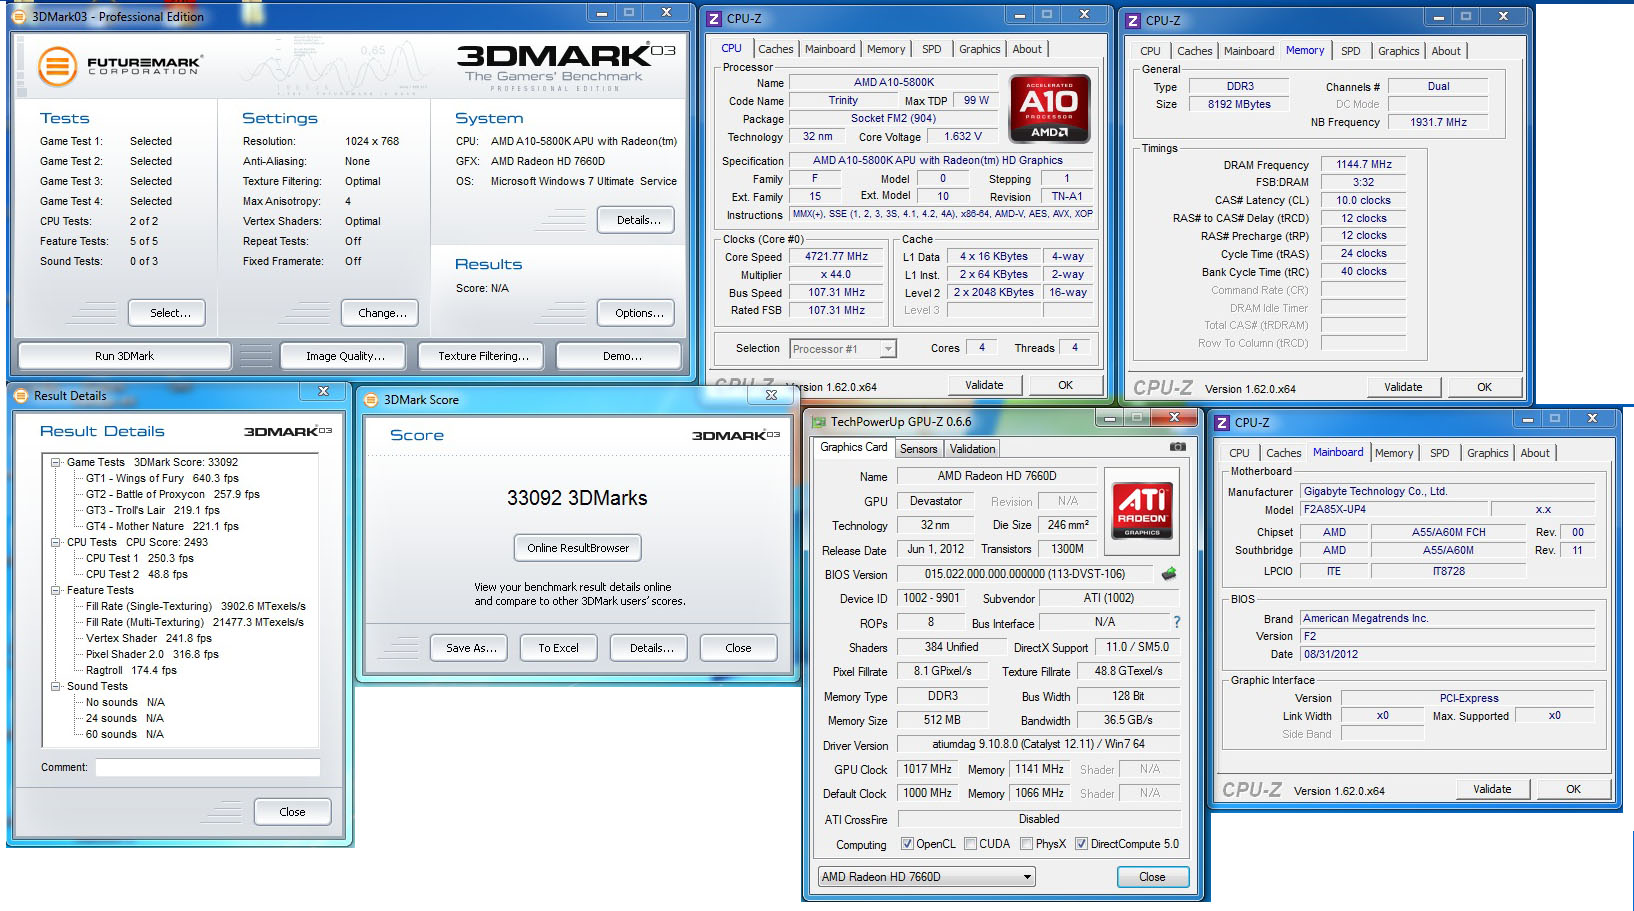The height and width of the screenshot is (911, 1634).
Task: Click Validate in the CPU-Z Mainboard window
Action: [x=1492, y=789]
